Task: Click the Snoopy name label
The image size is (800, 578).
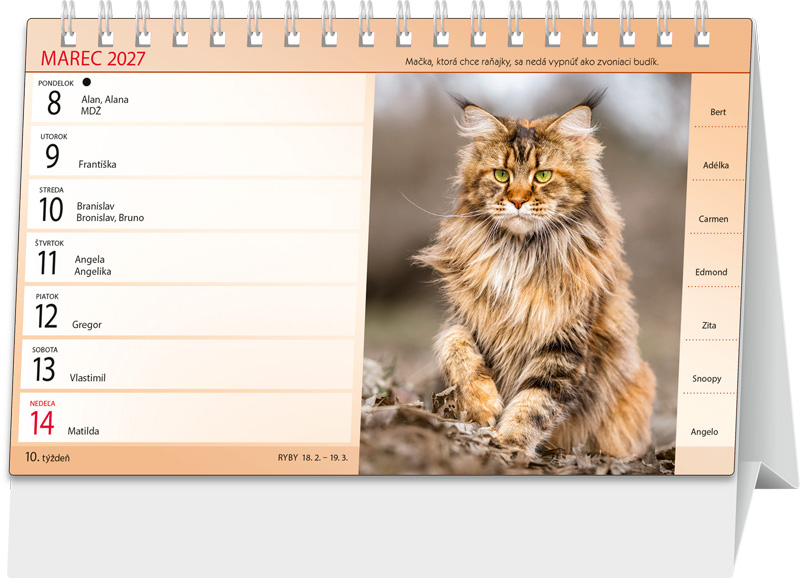Action: [707, 379]
